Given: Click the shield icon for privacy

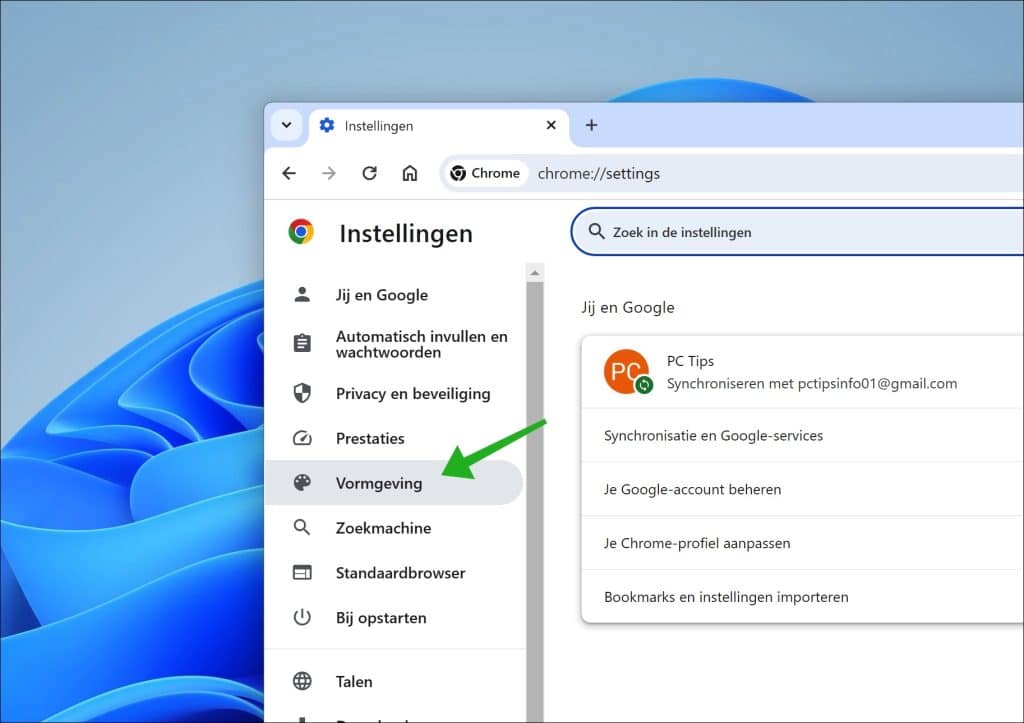Looking at the screenshot, I should (302, 393).
